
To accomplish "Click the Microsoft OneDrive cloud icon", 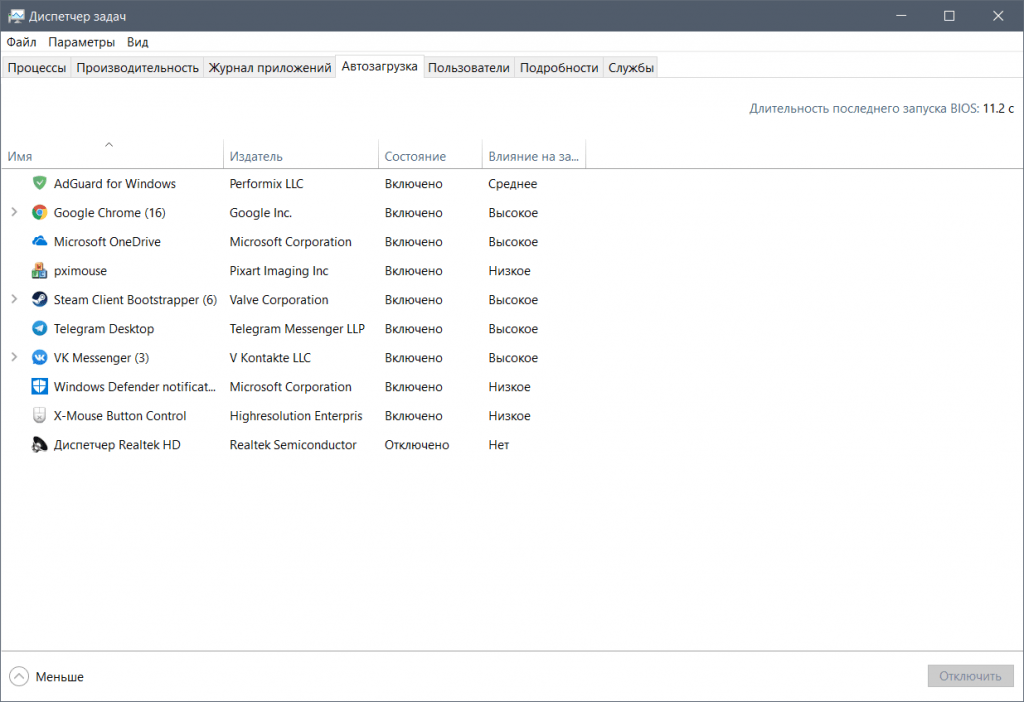I will point(40,242).
